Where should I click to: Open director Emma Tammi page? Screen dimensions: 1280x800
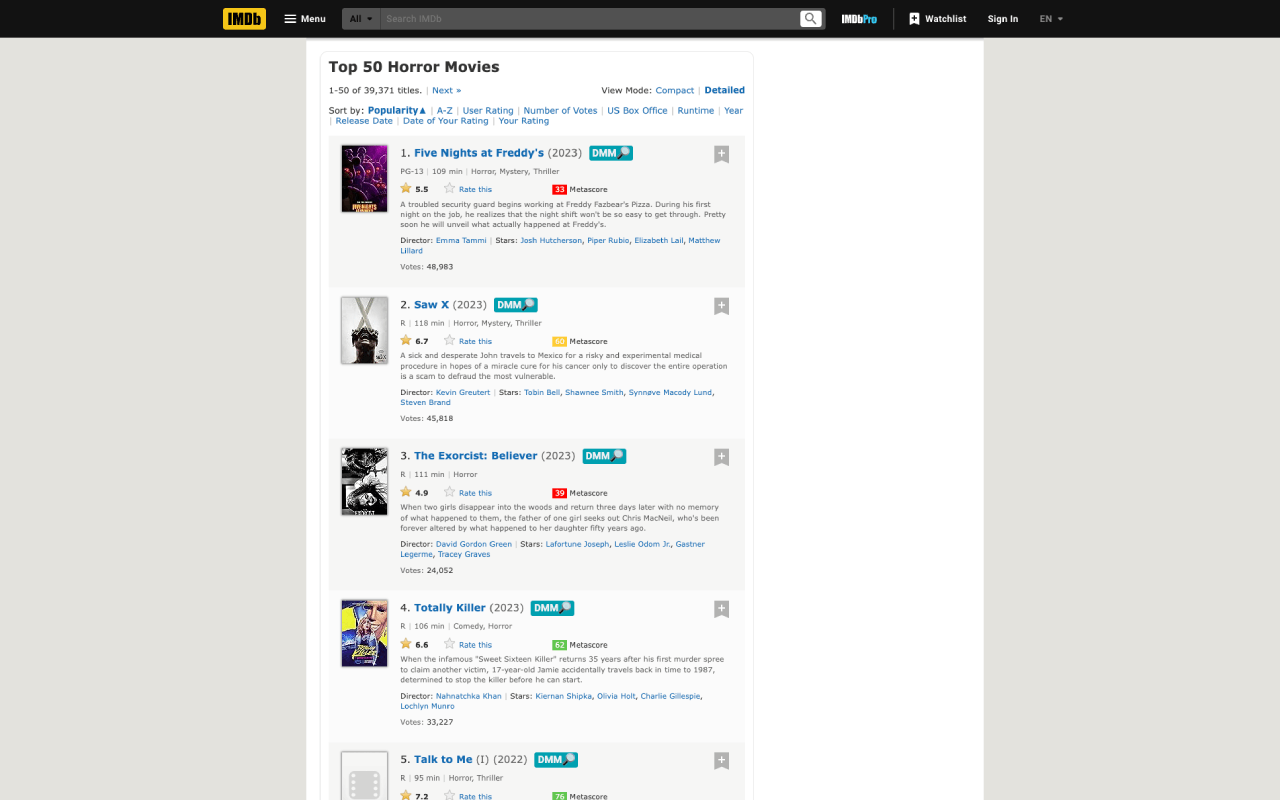point(461,240)
